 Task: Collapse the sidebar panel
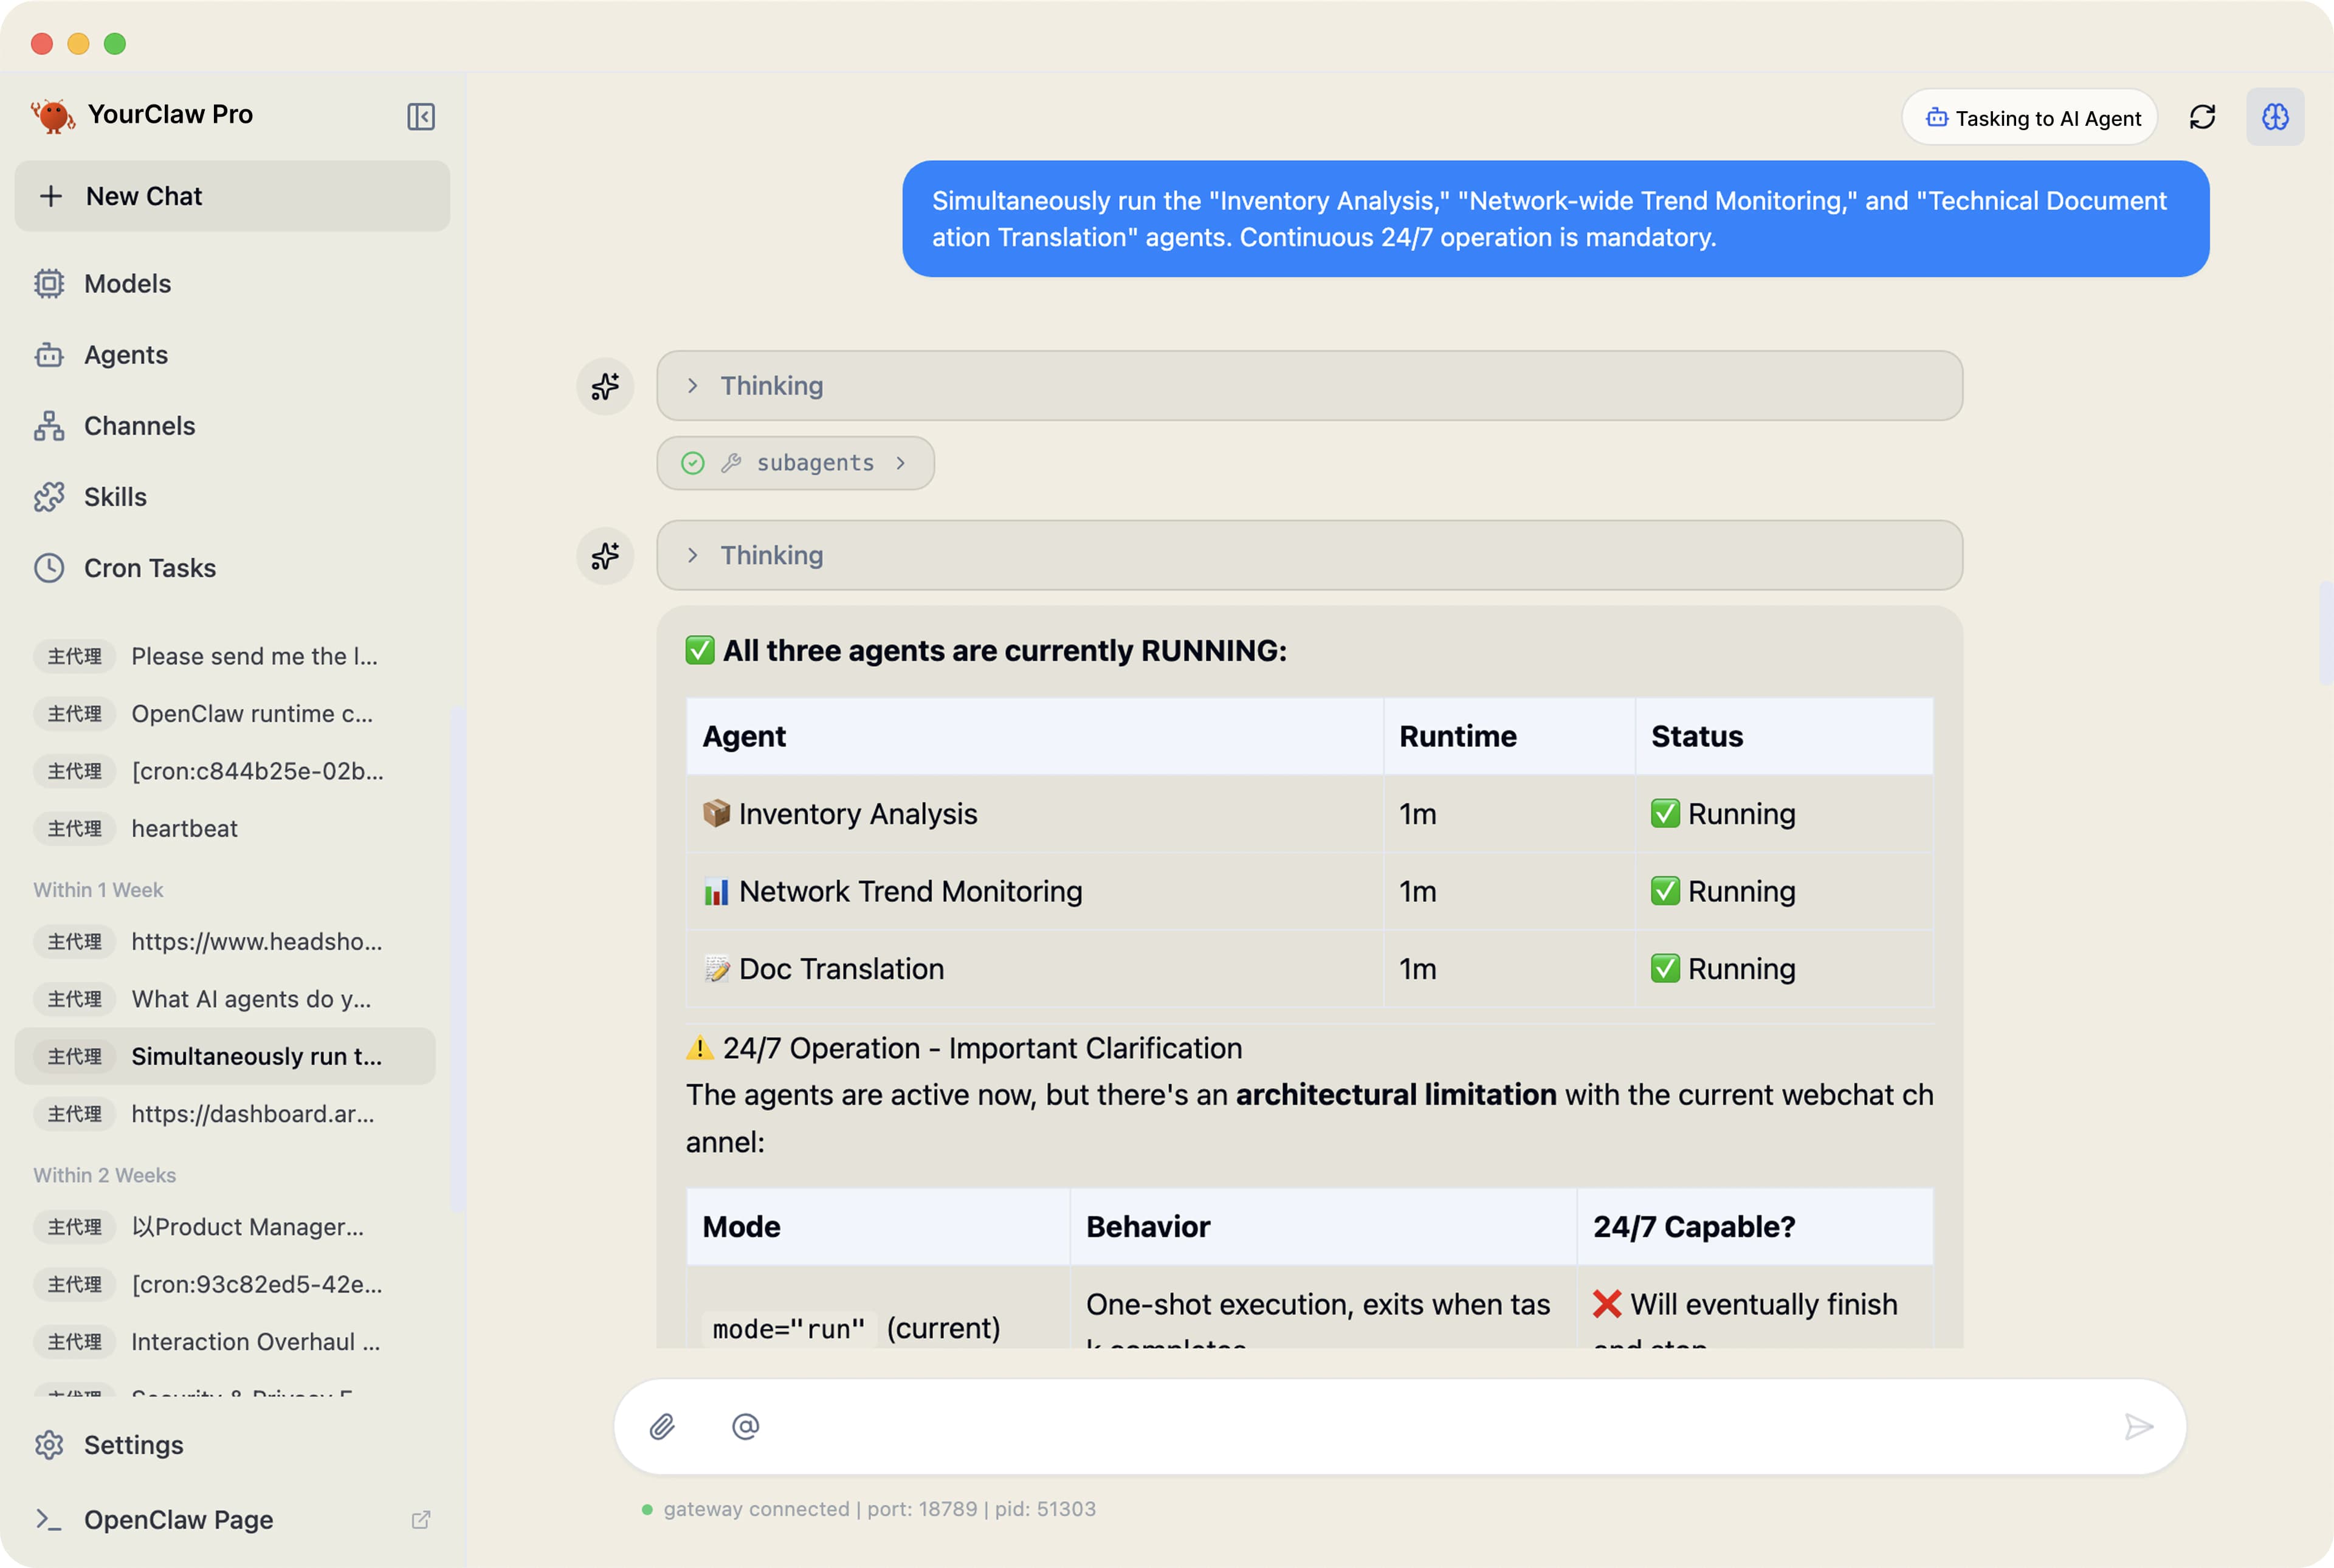[422, 116]
